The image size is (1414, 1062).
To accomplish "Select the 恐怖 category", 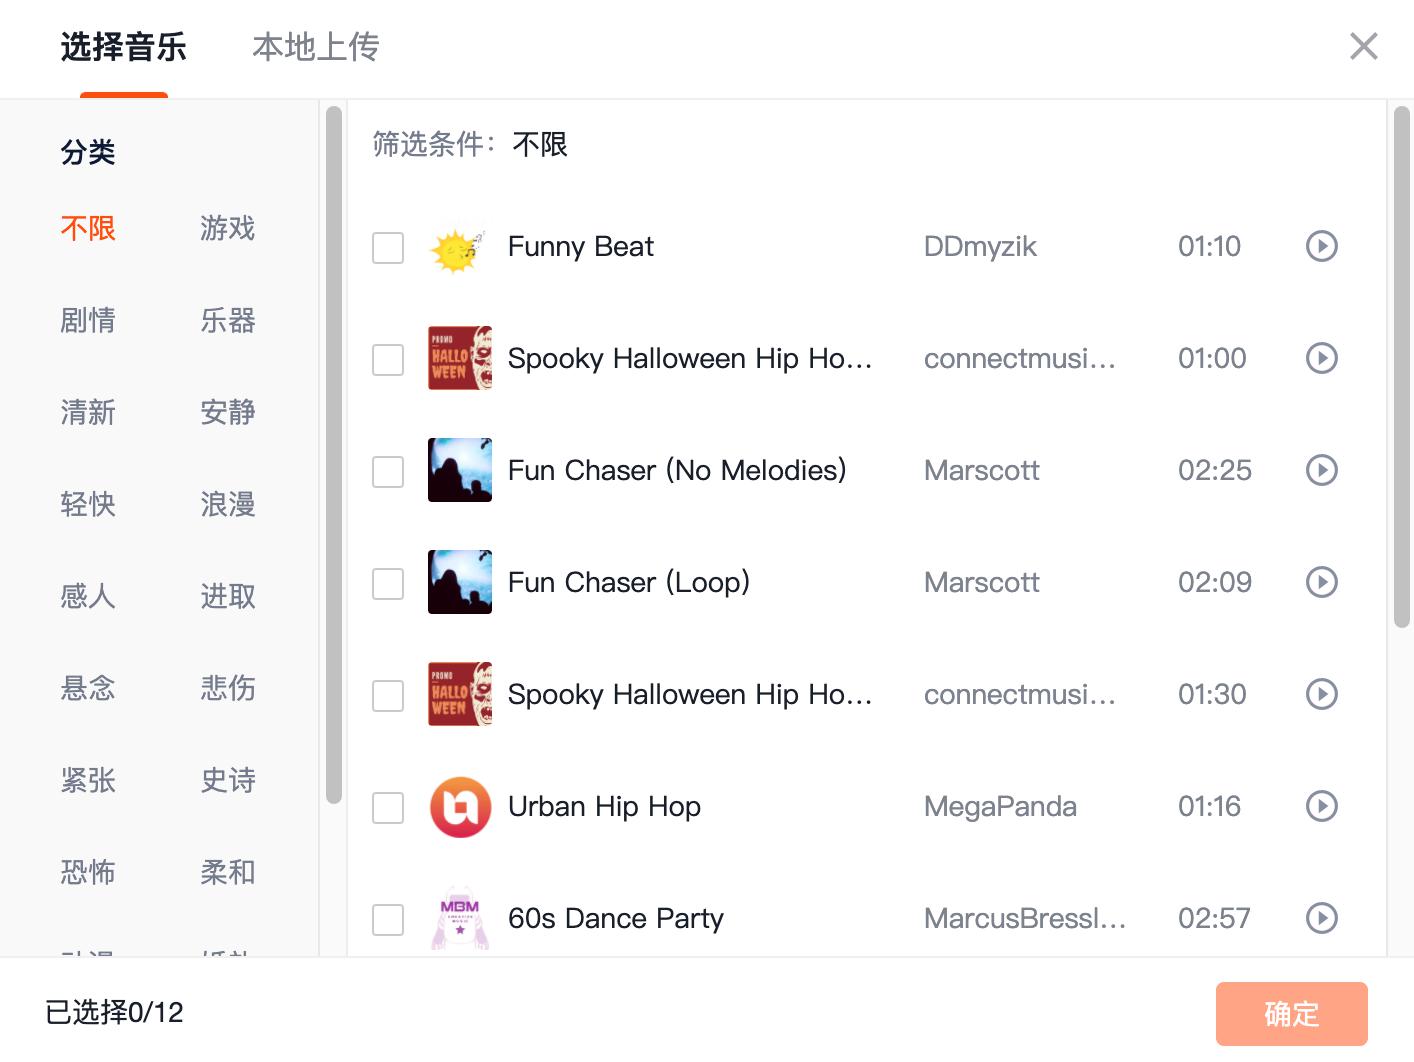I will [88, 873].
